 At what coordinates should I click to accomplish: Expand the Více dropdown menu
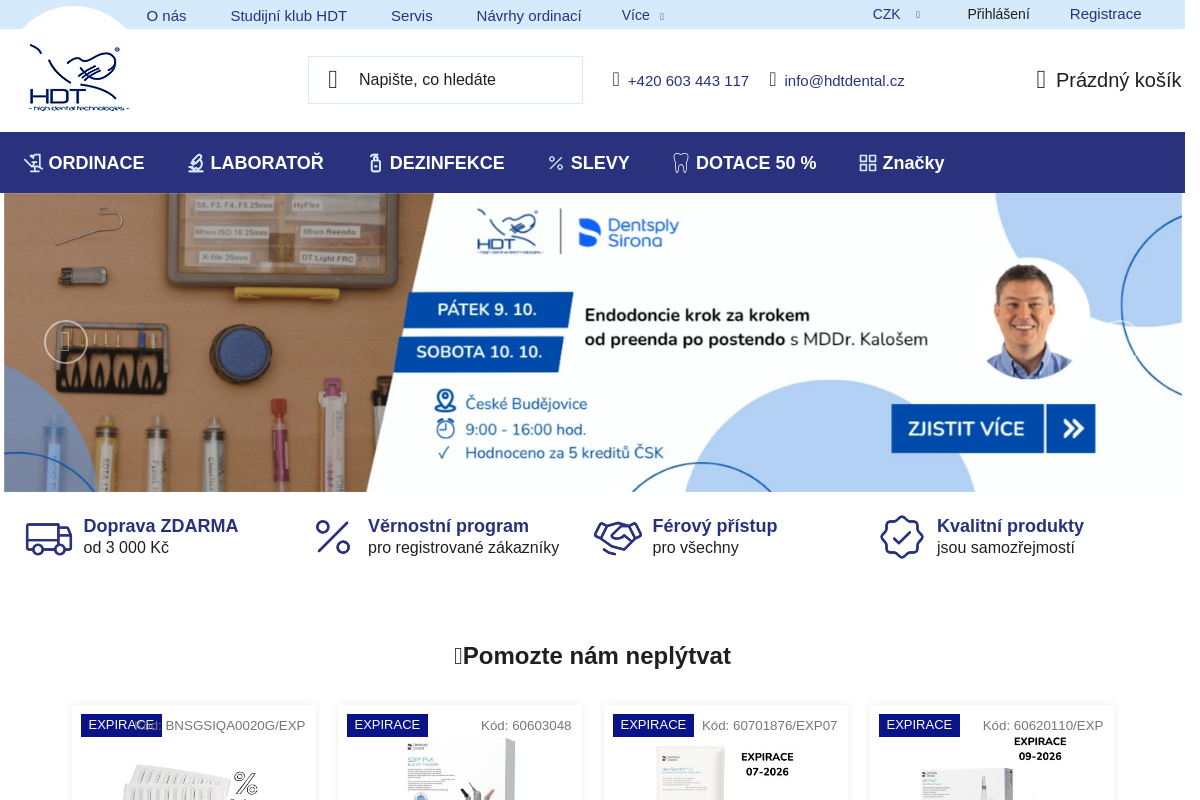[x=643, y=15]
